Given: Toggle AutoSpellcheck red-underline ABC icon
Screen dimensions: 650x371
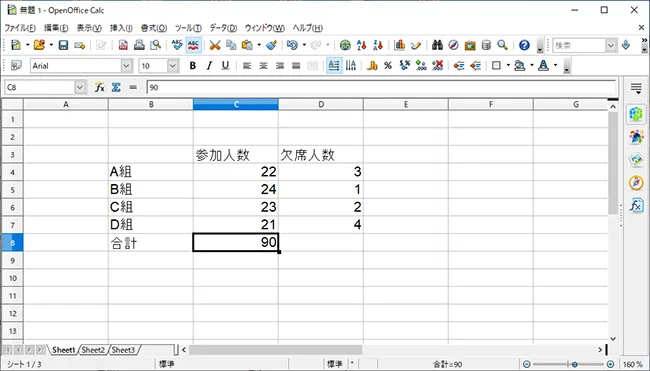Looking at the screenshot, I should click(x=194, y=45).
